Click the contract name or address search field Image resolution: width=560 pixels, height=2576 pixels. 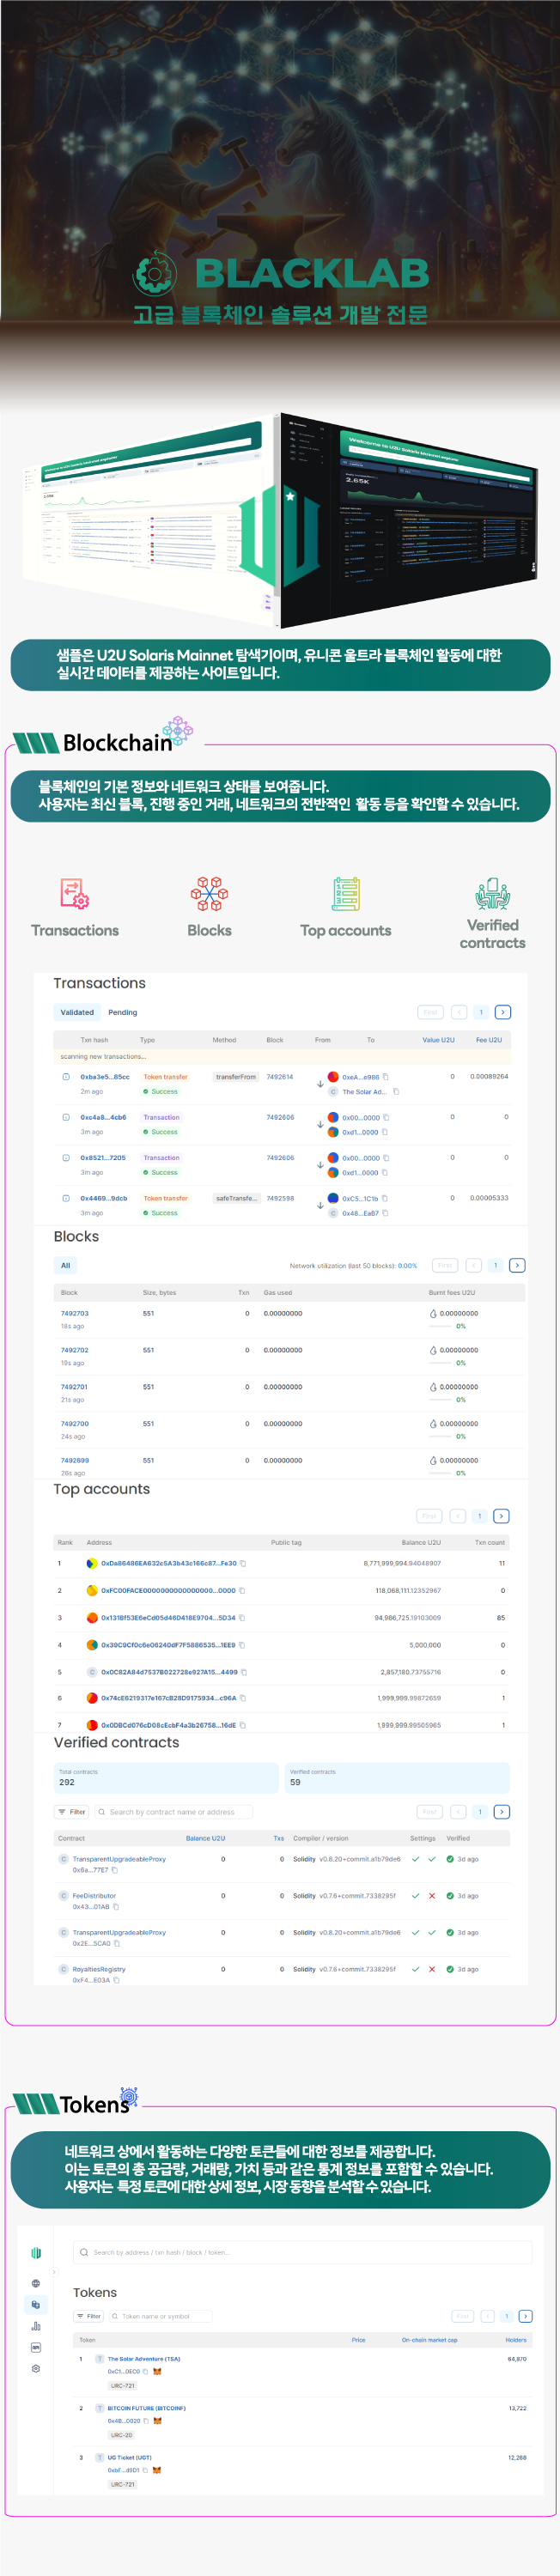click(174, 1812)
